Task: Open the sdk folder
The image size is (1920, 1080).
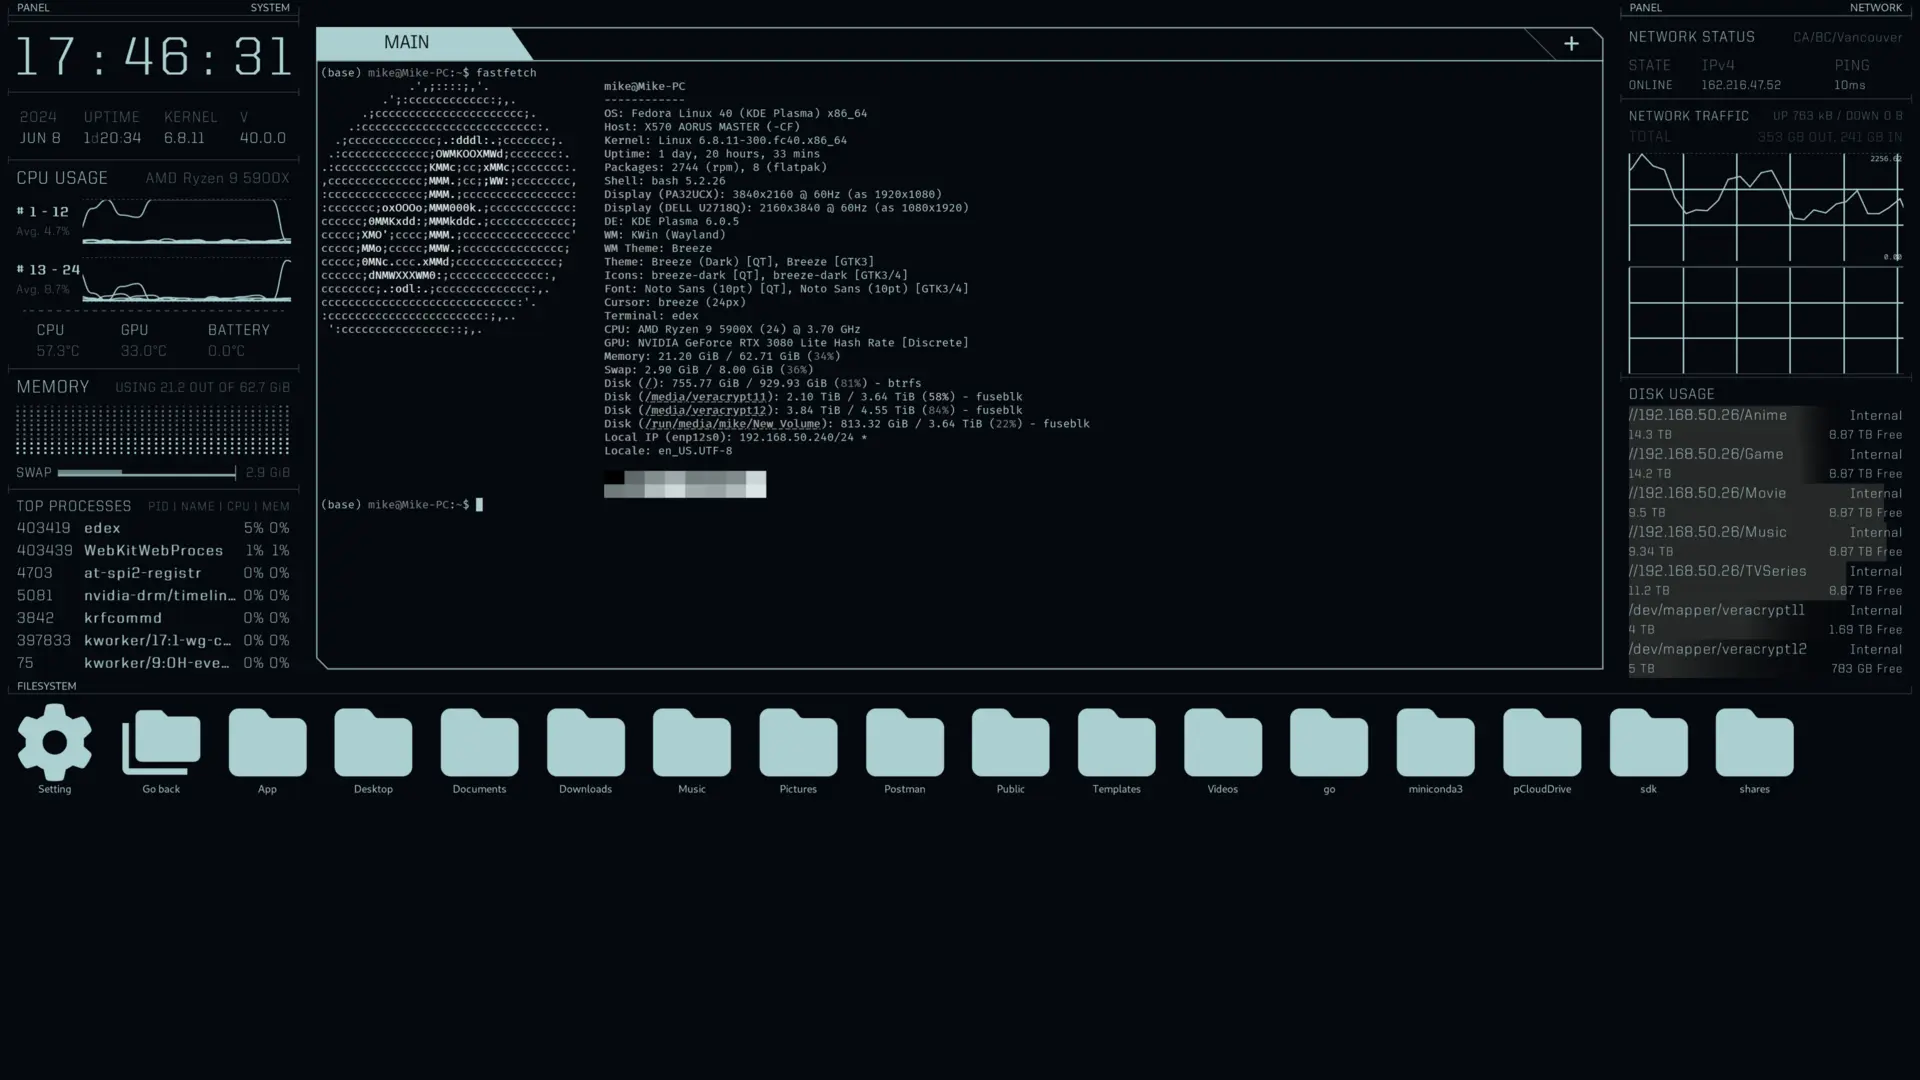Action: click(1648, 743)
